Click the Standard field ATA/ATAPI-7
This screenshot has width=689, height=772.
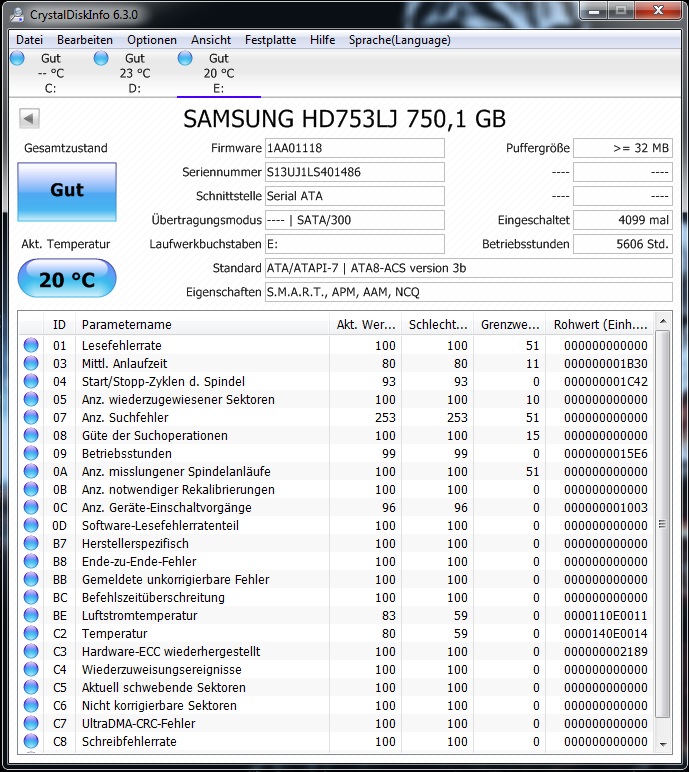[468, 268]
